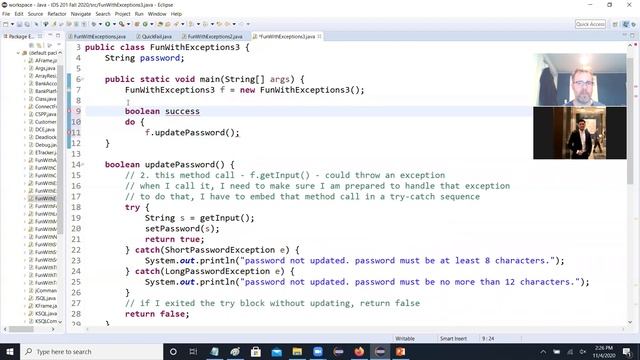Screen dimensions: 640x360
Task: Open the Edit menu
Action: pyautogui.click(x=19, y=14)
